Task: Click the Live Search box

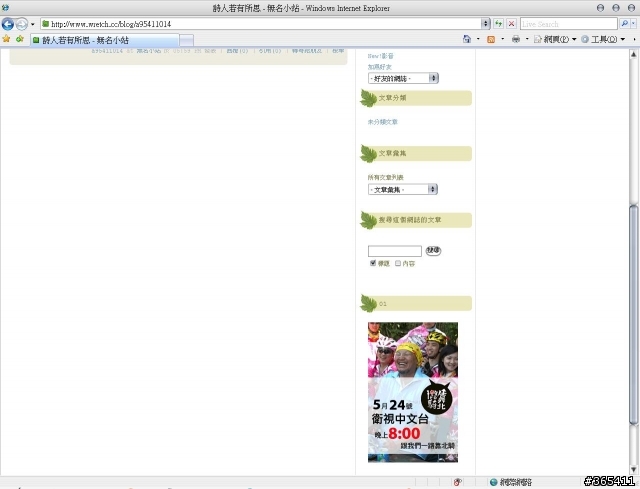Action: click(569, 24)
